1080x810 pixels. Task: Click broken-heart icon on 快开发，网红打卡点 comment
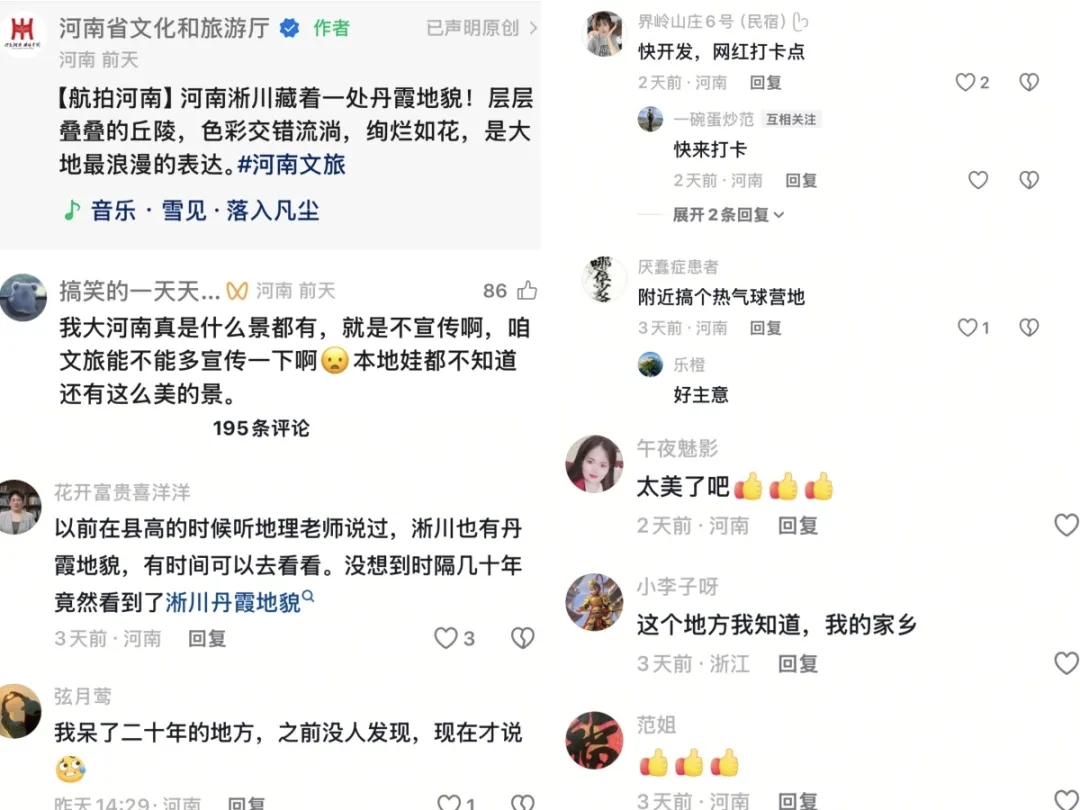pyautogui.click(x=1029, y=82)
